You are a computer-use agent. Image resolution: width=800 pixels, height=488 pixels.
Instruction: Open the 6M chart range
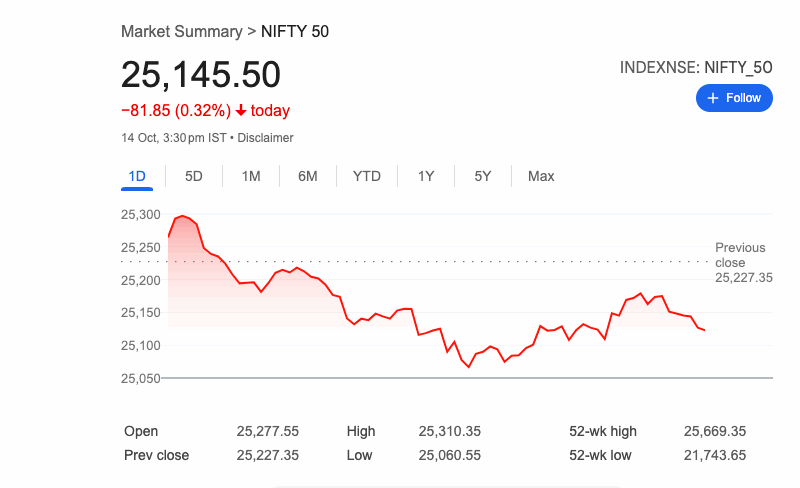pos(308,176)
